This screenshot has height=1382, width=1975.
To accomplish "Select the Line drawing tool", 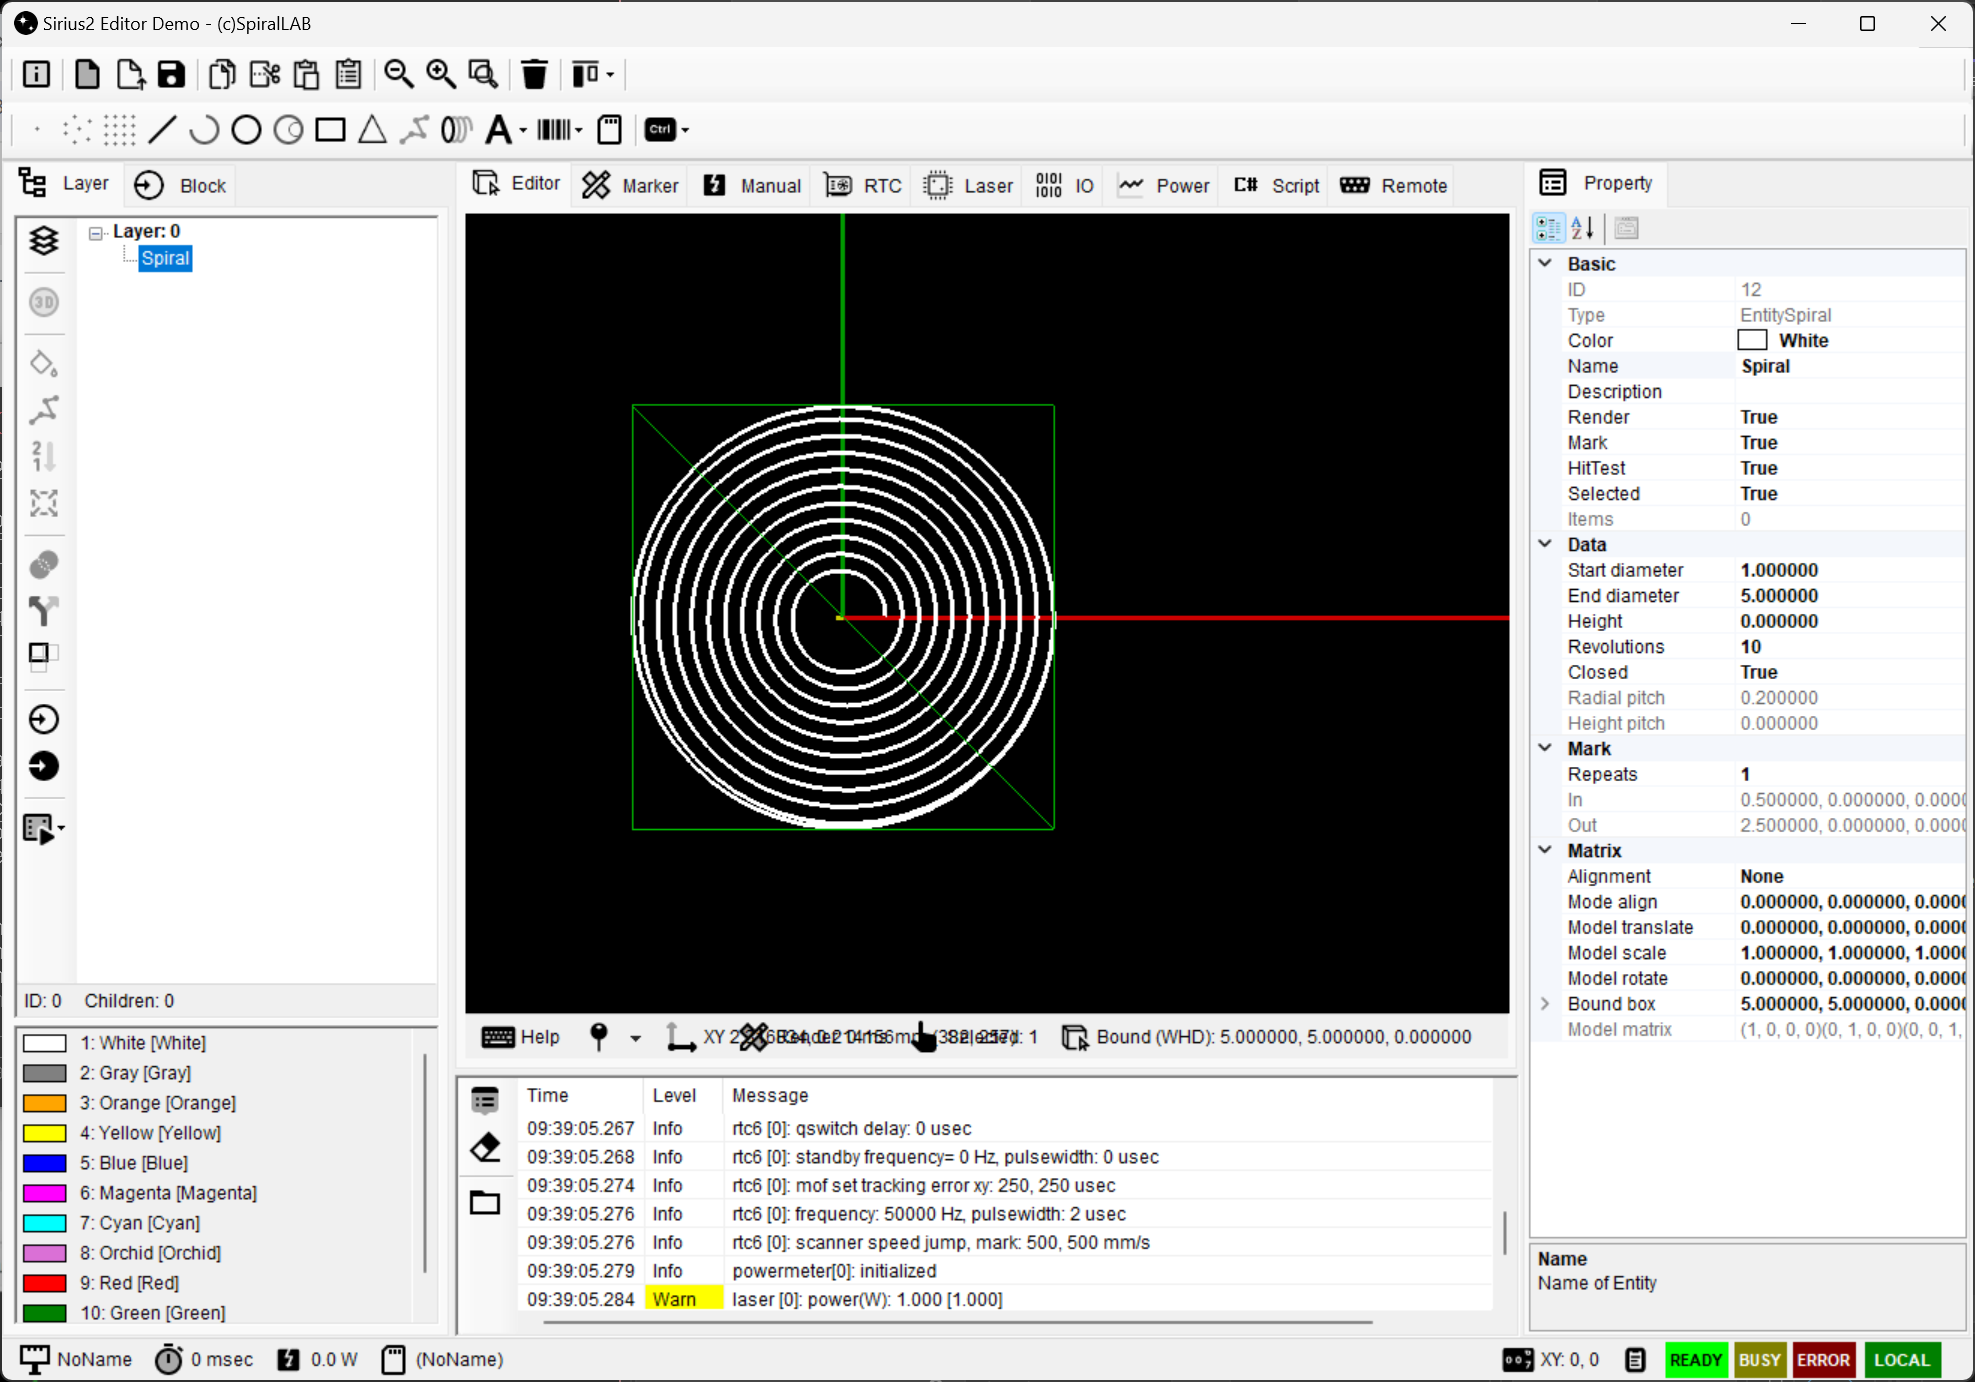I will click(x=162, y=130).
